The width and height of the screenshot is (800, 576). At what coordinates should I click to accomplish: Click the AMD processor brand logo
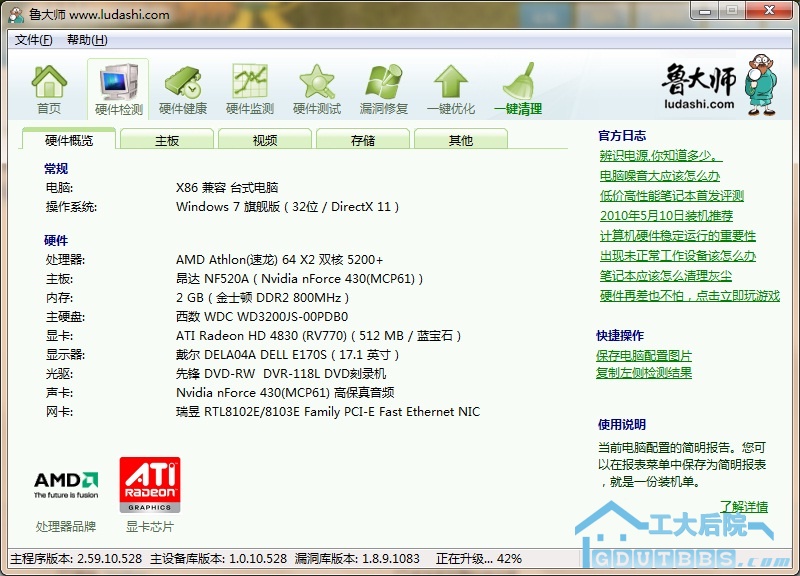click(66, 484)
